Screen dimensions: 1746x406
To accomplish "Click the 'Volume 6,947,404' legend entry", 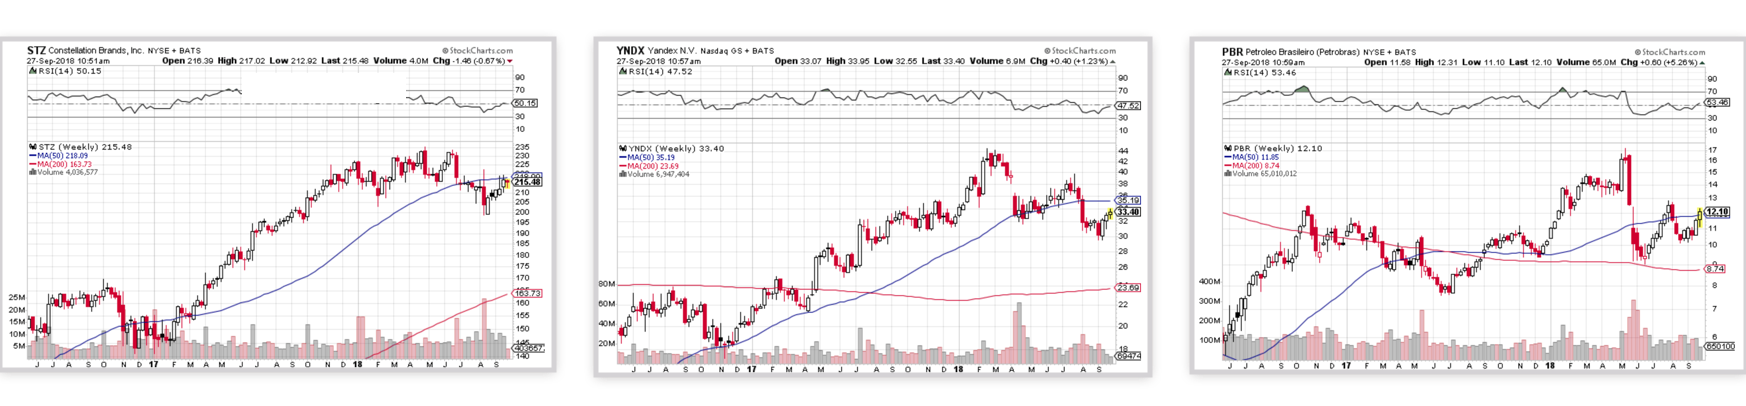I will [x=654, y=174].
